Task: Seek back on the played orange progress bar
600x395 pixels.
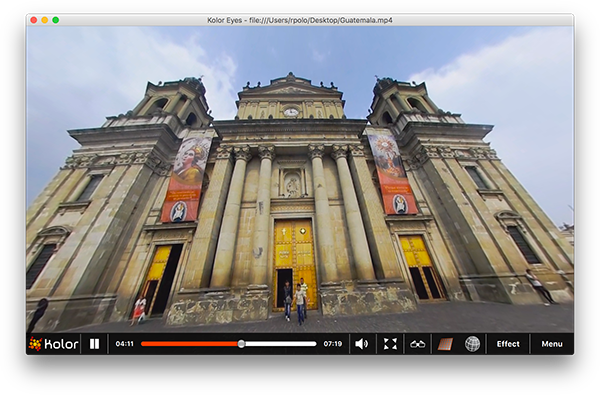Action: [189, 344]
